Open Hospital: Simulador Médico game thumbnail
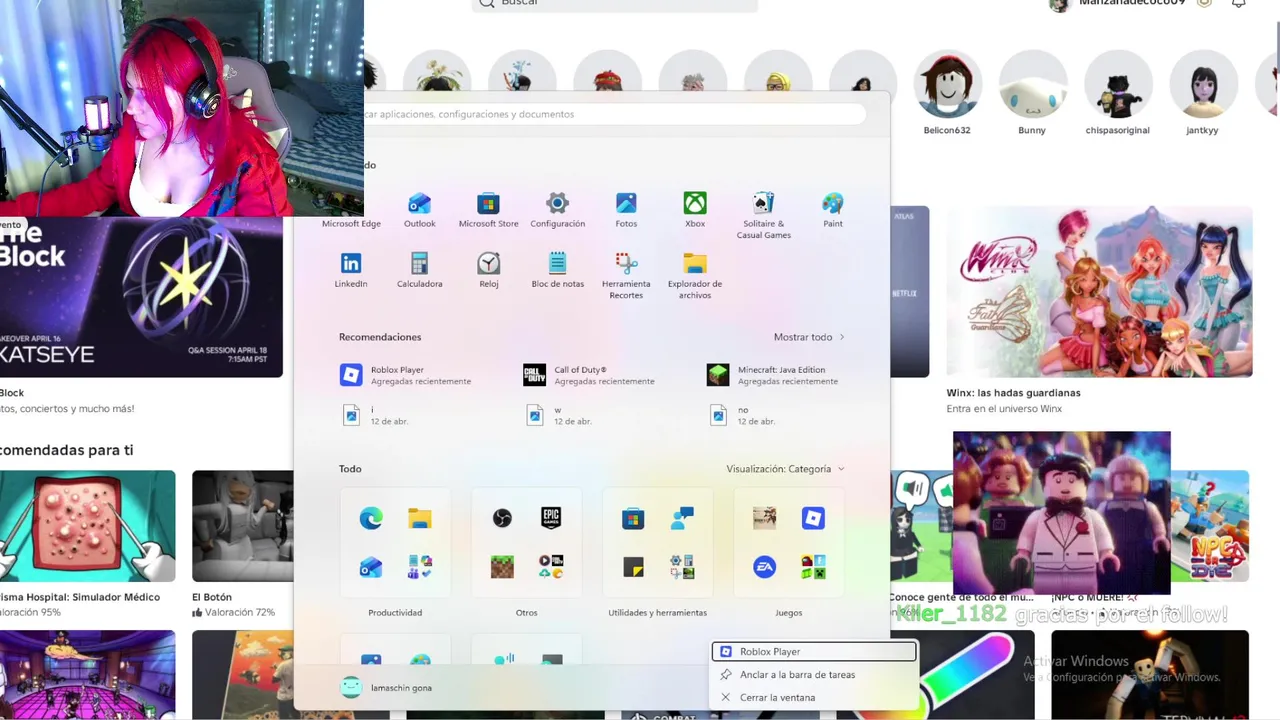 click(87, 526)
